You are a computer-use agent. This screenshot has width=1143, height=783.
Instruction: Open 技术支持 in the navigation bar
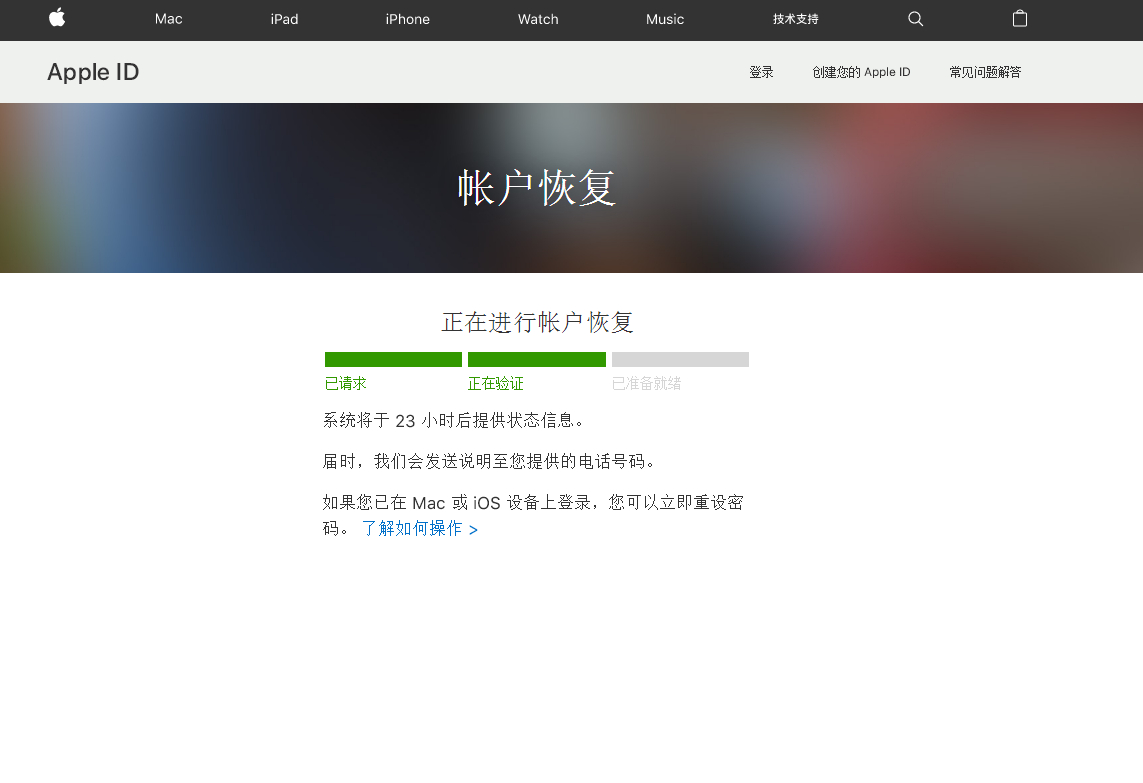(x=795, y=19)
